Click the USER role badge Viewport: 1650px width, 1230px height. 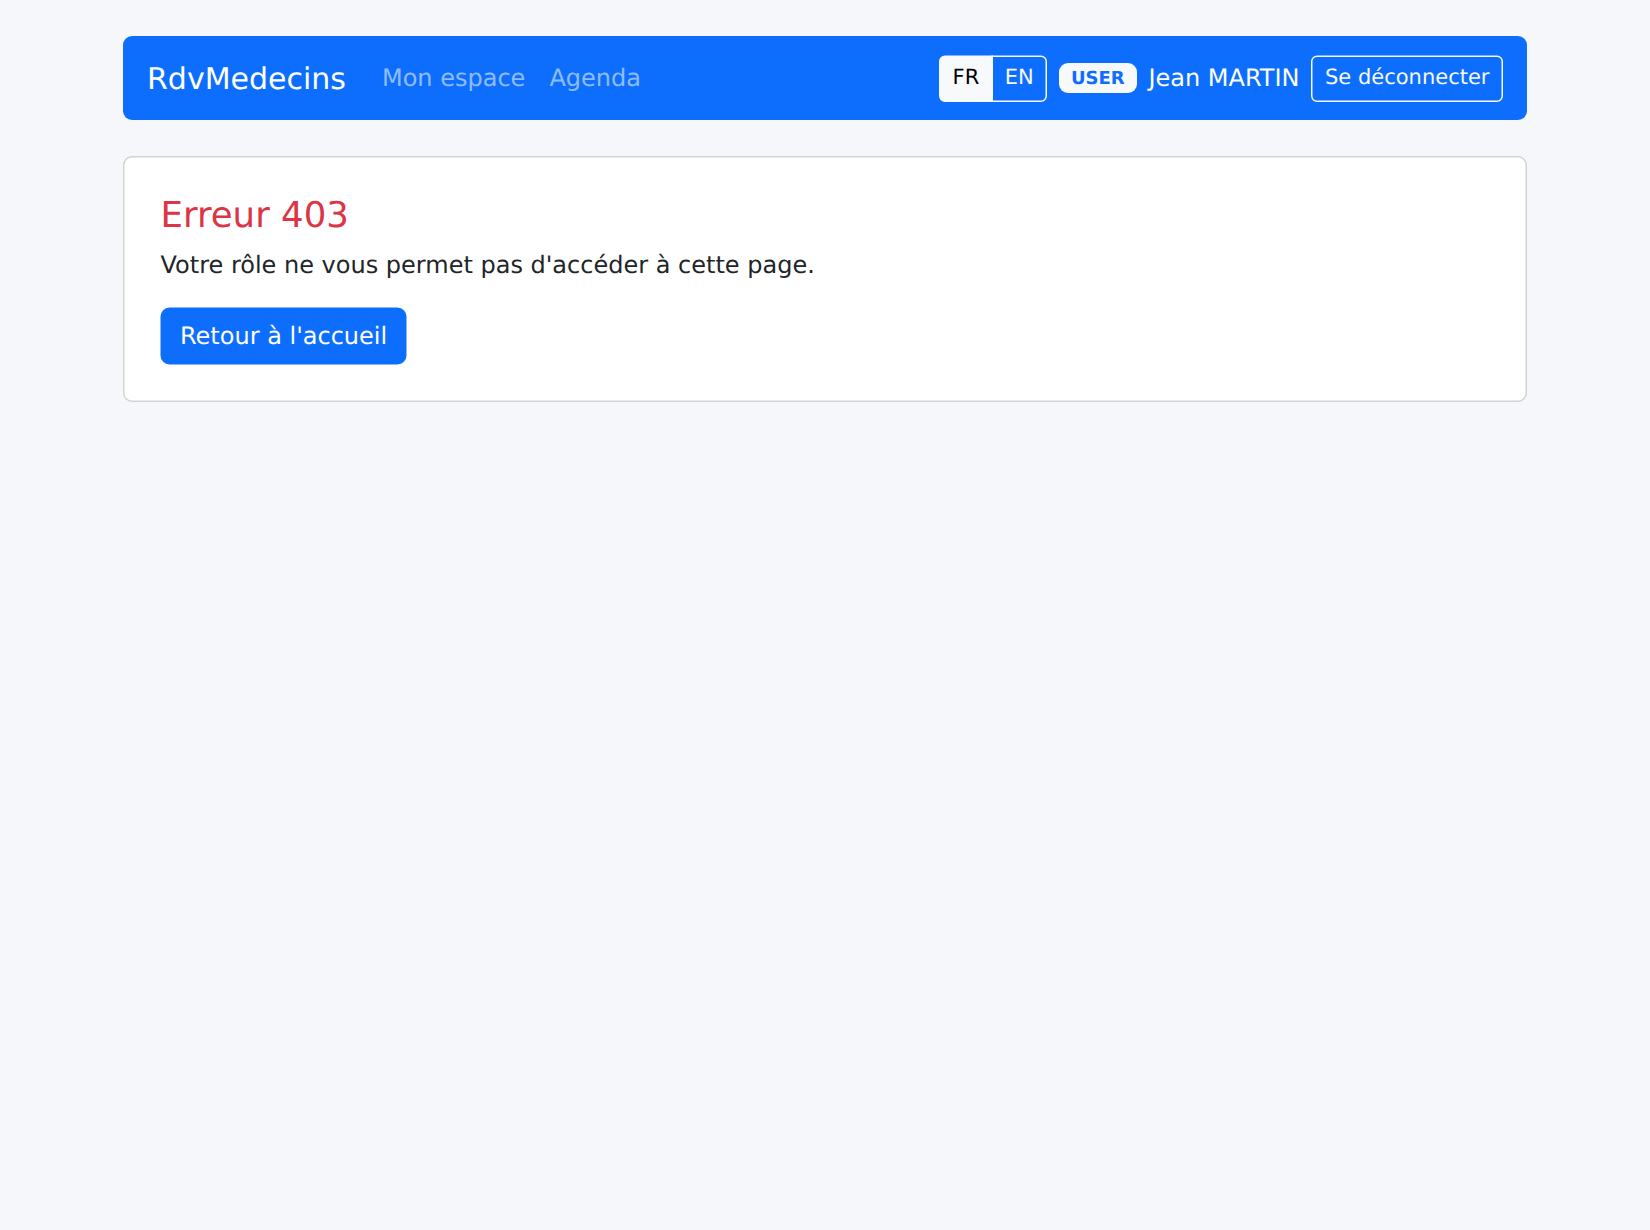pyautogui.click(x=1098, y=78)
